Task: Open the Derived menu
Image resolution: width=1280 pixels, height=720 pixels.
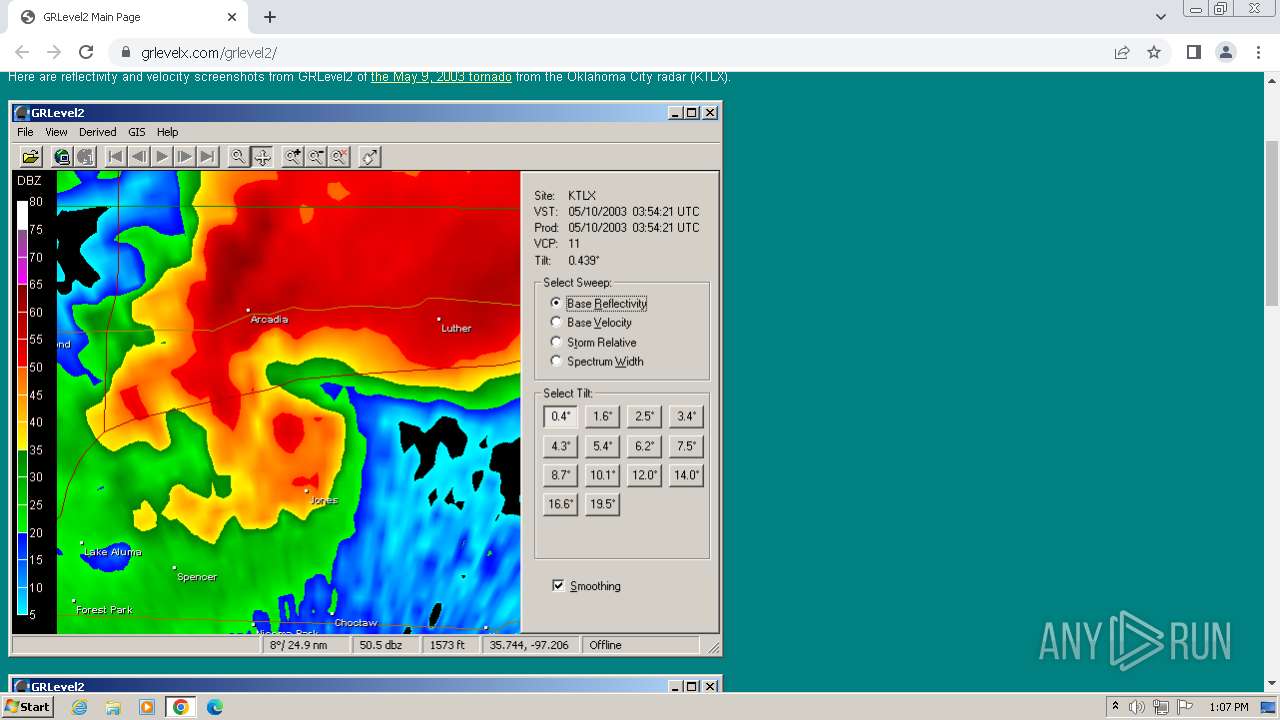Action: click(x=98, y=132)
